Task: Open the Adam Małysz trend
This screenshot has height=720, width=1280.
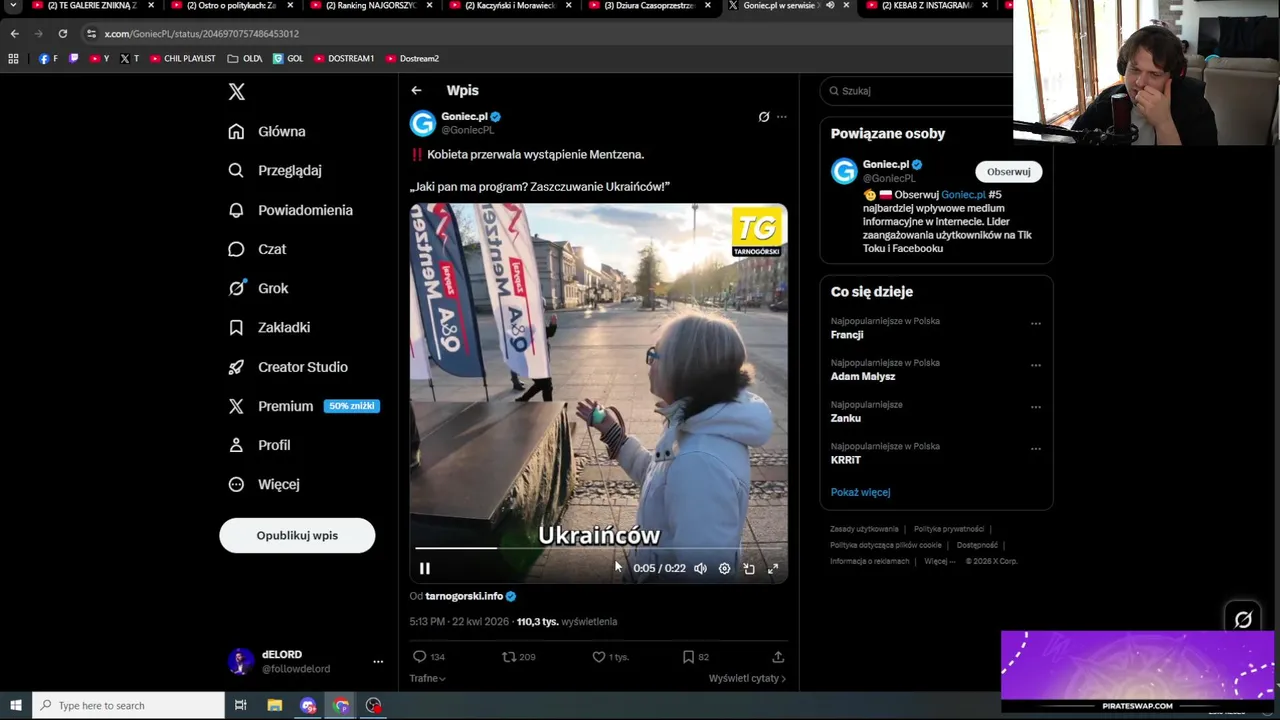Action: [863, 377]
